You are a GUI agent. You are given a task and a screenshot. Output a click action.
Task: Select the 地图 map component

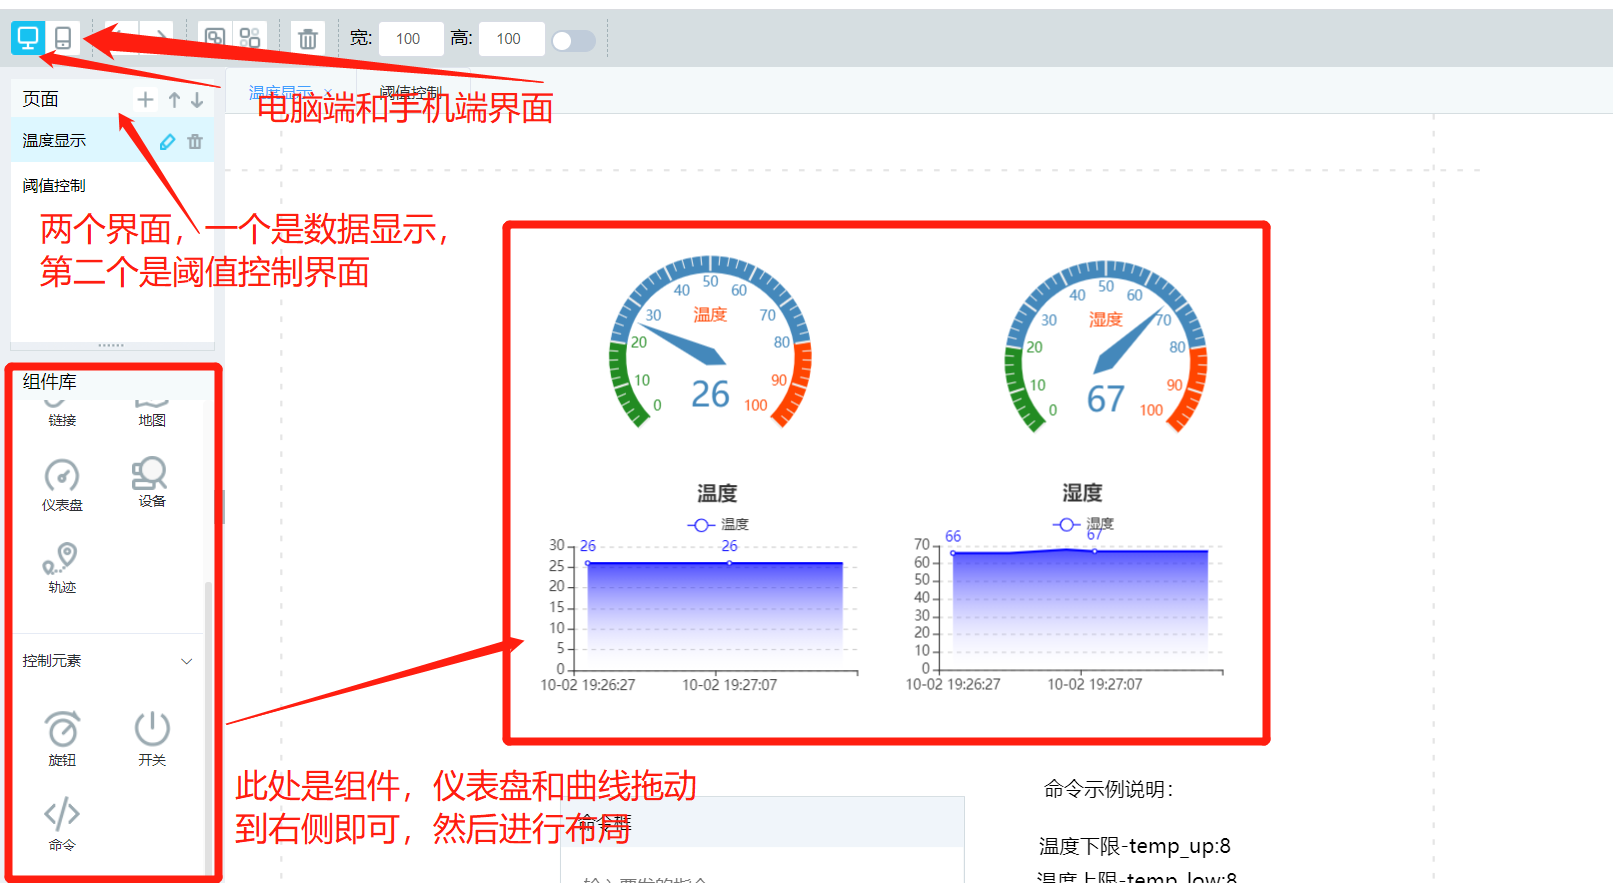(x=152, y=412)
